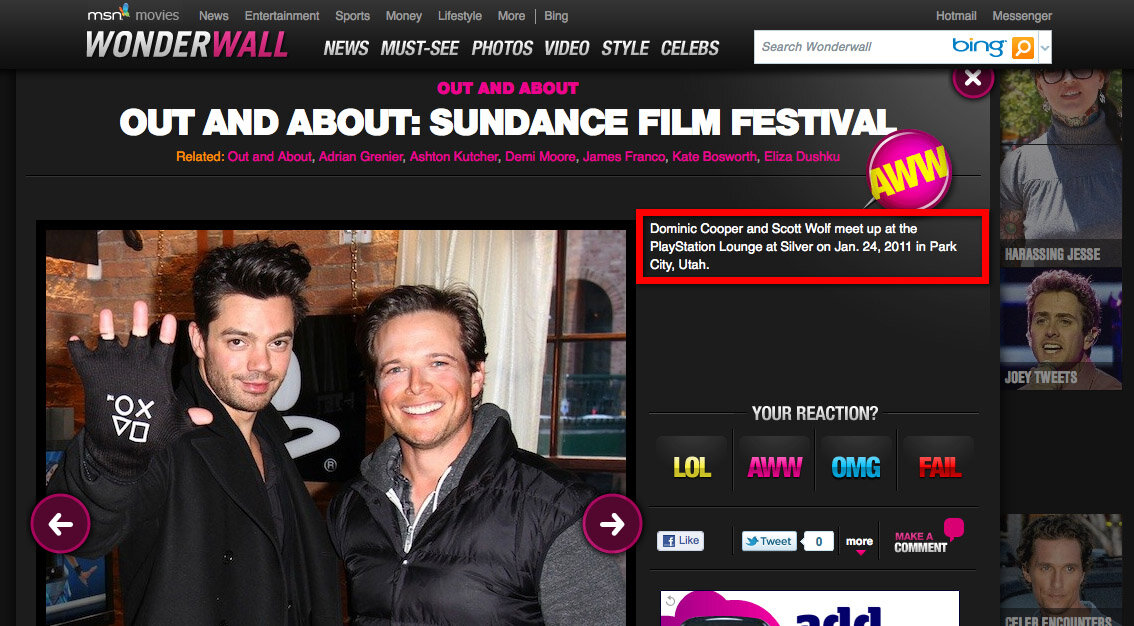Open Messenger link
Viewport: 1134px width, 626px height.
[x=1022, y=16]
